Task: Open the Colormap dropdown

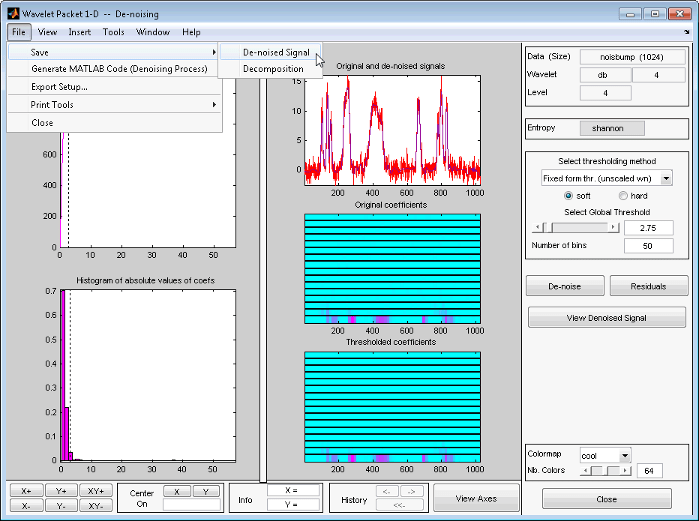Action: pyautogui.click(x=625, y=455)
